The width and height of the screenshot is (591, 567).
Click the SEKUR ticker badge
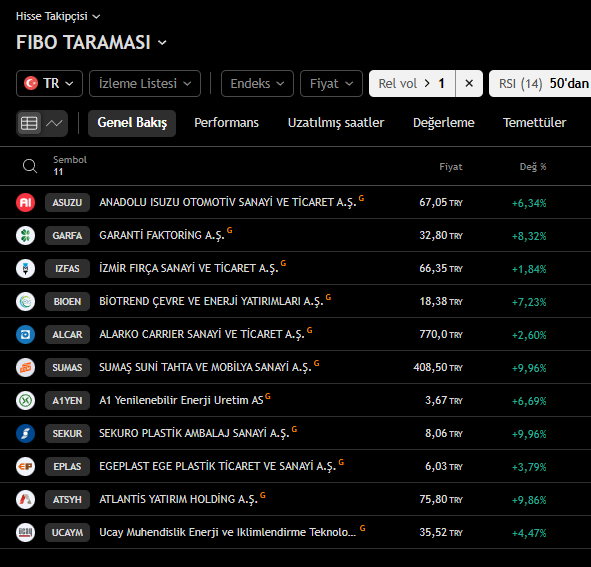click(67, 433)
